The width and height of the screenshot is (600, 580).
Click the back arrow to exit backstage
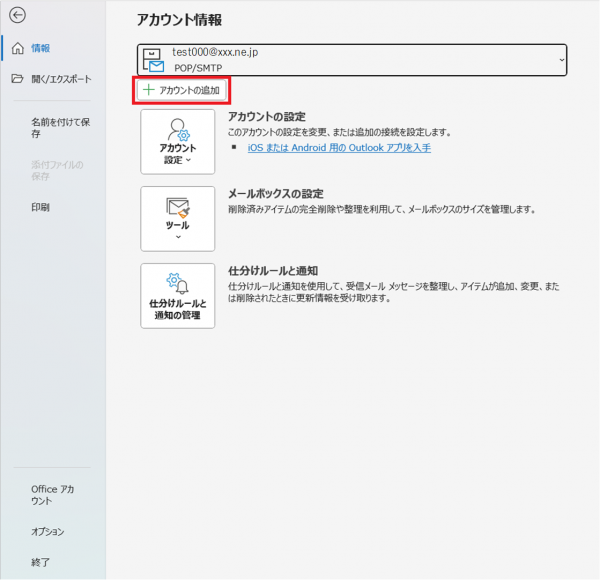(x=16, y=16)
